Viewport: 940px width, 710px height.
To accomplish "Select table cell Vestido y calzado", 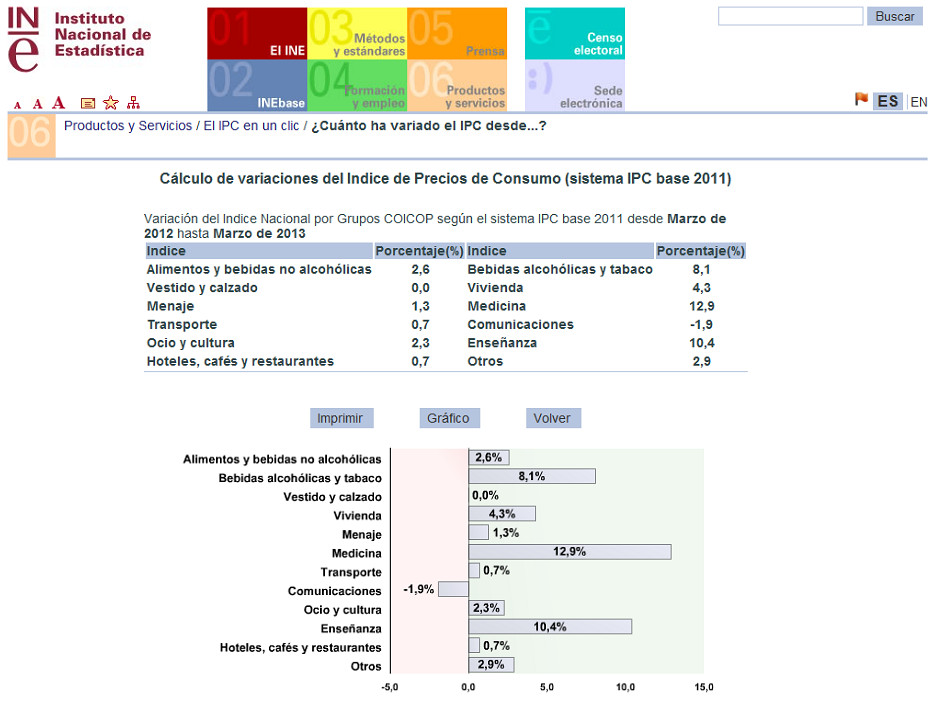I will (202, 288).
